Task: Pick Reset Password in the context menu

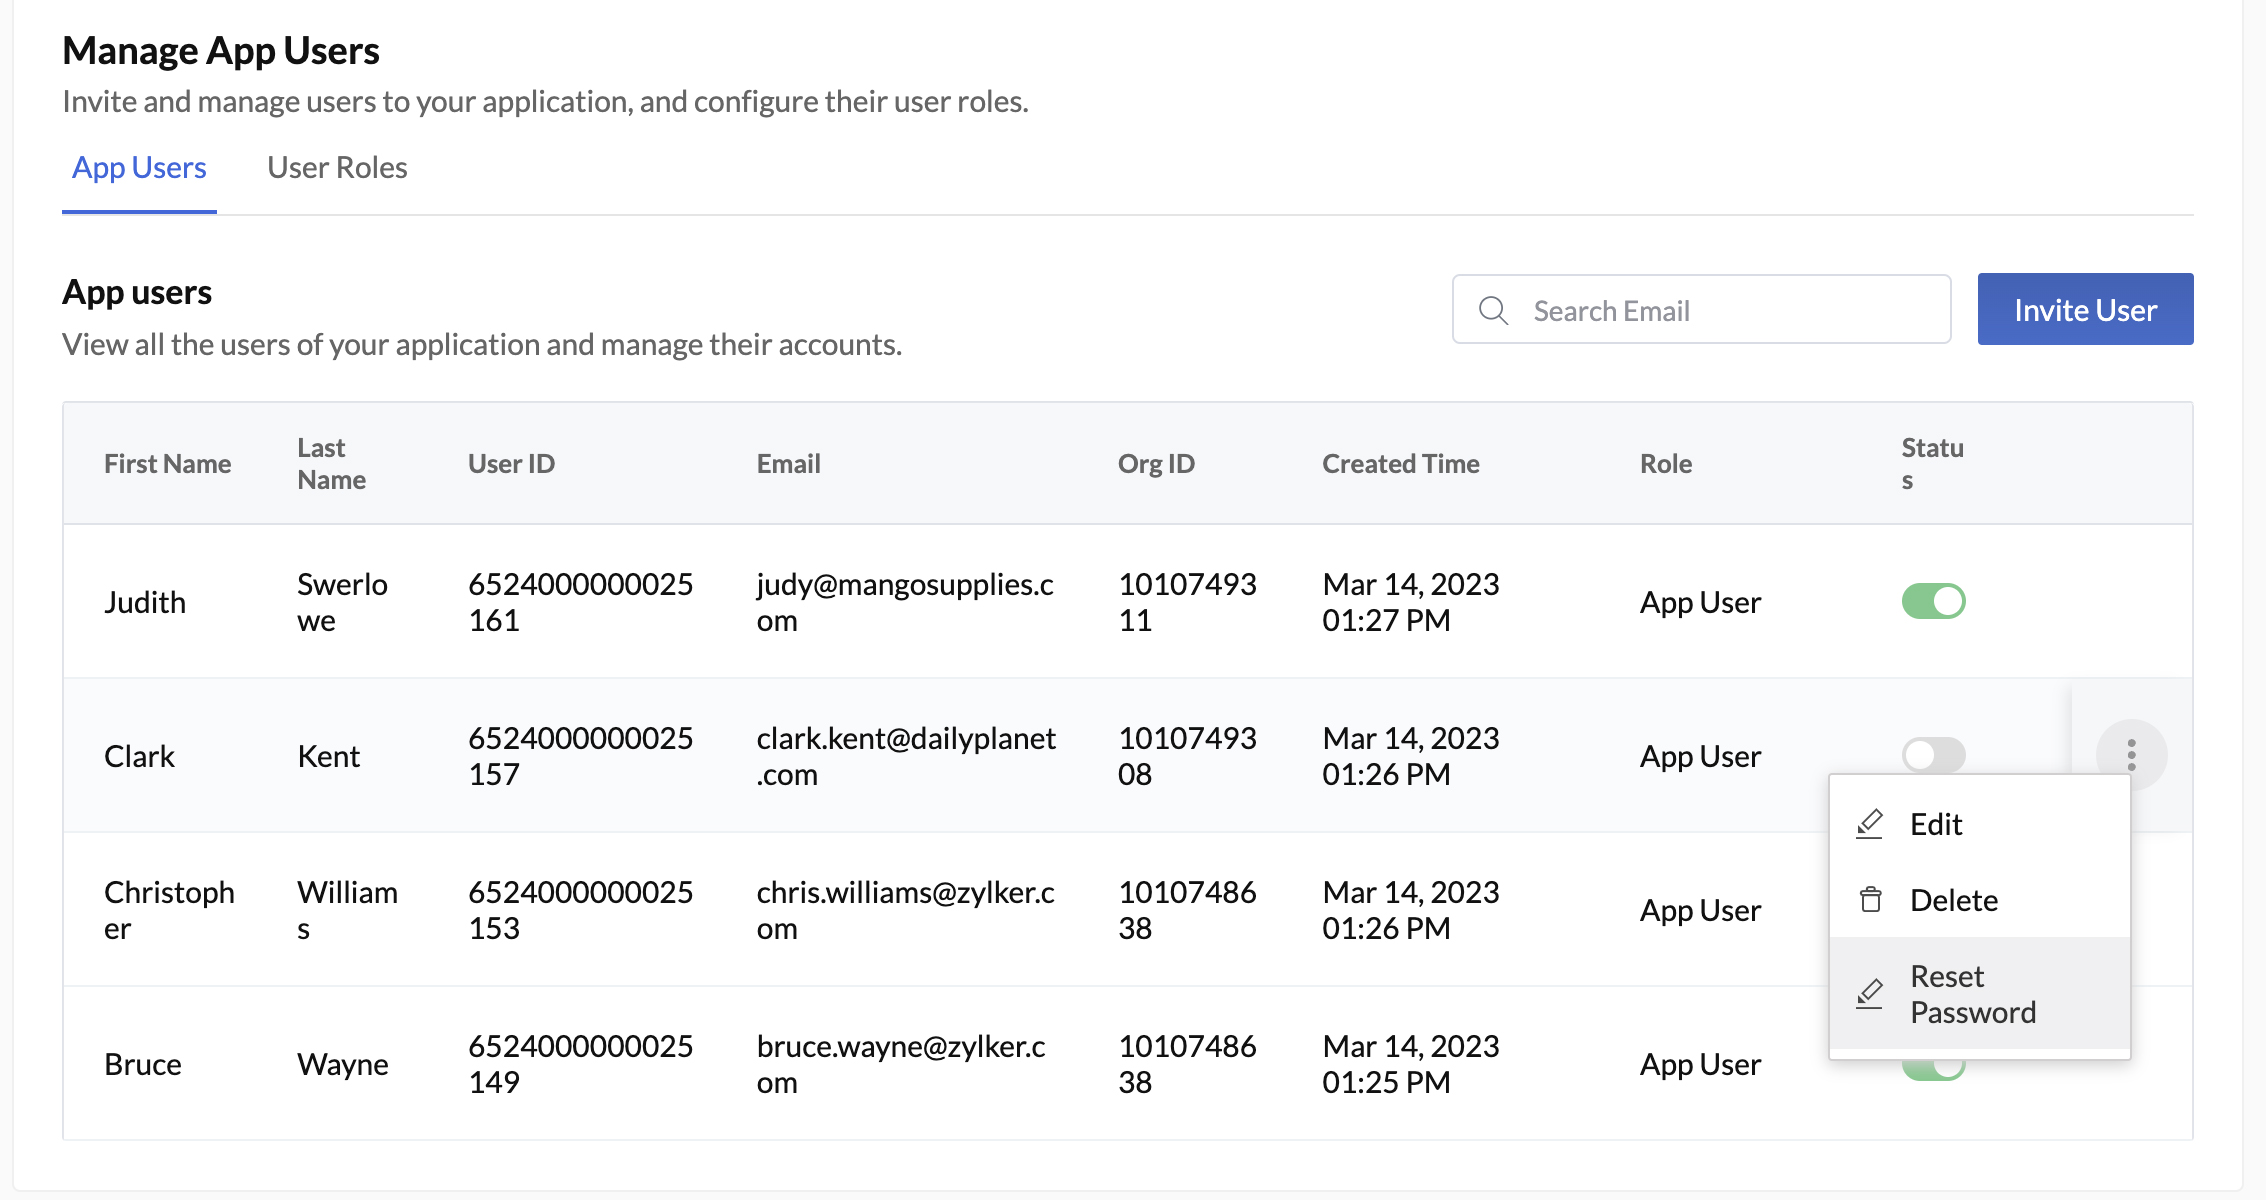Action: pyautogui.click(x=1972, y=994)
